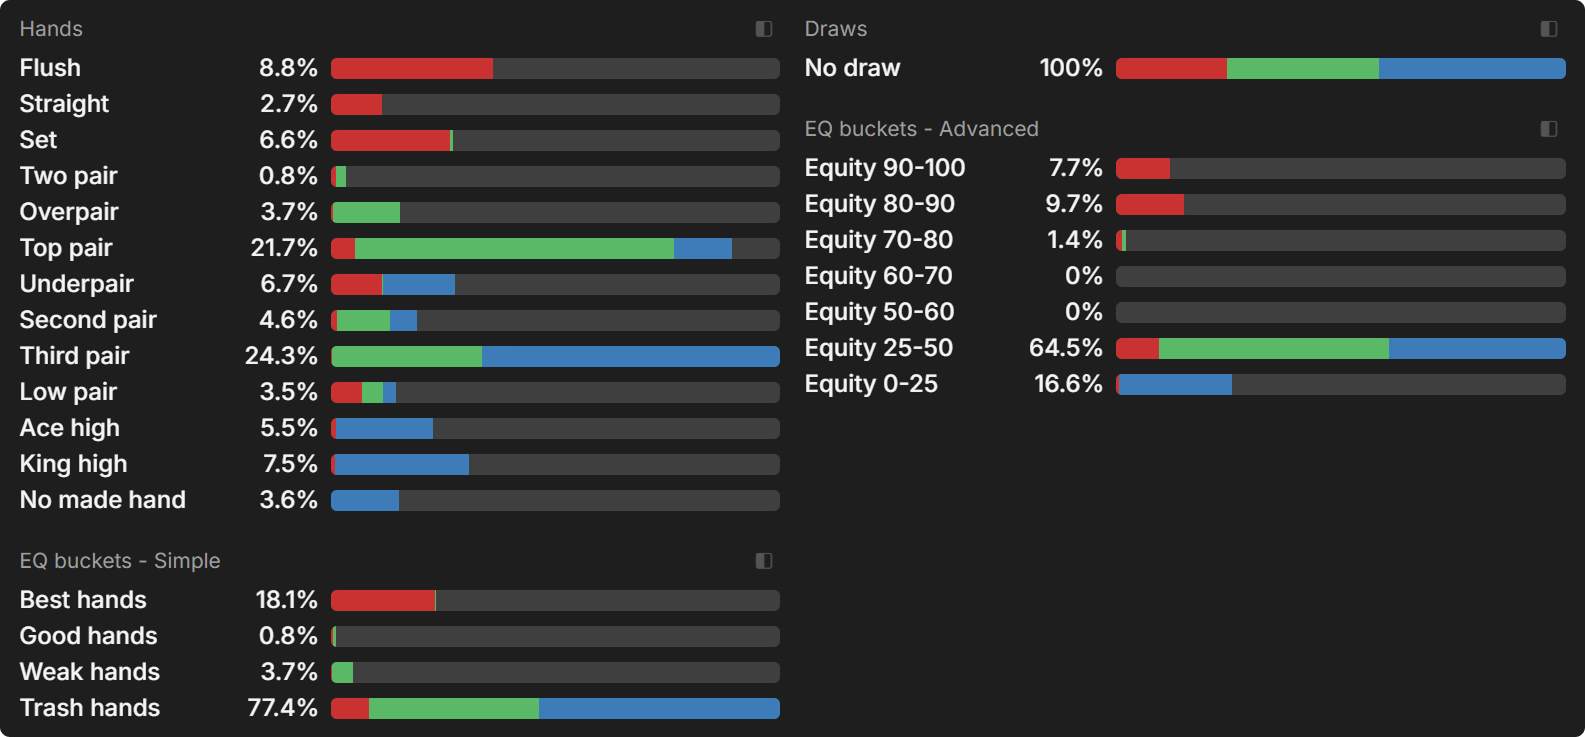This screenshot has height=737, width=1585.
Task: Select the No draw row label
Action: tap(852, 68)
